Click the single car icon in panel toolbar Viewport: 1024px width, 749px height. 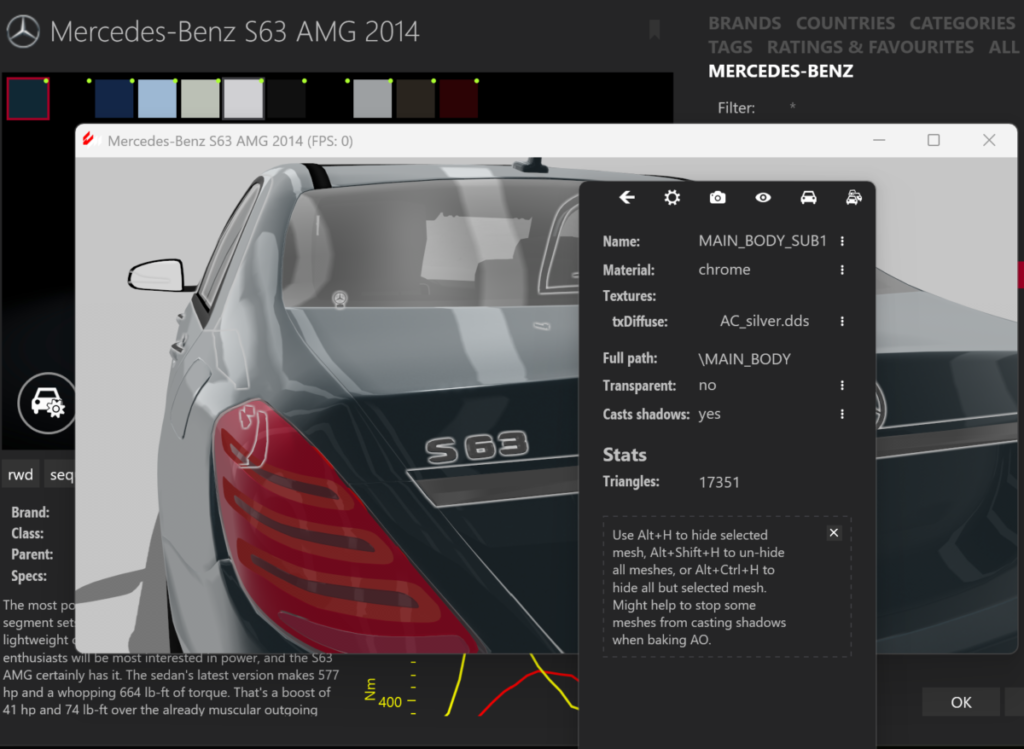808,197
